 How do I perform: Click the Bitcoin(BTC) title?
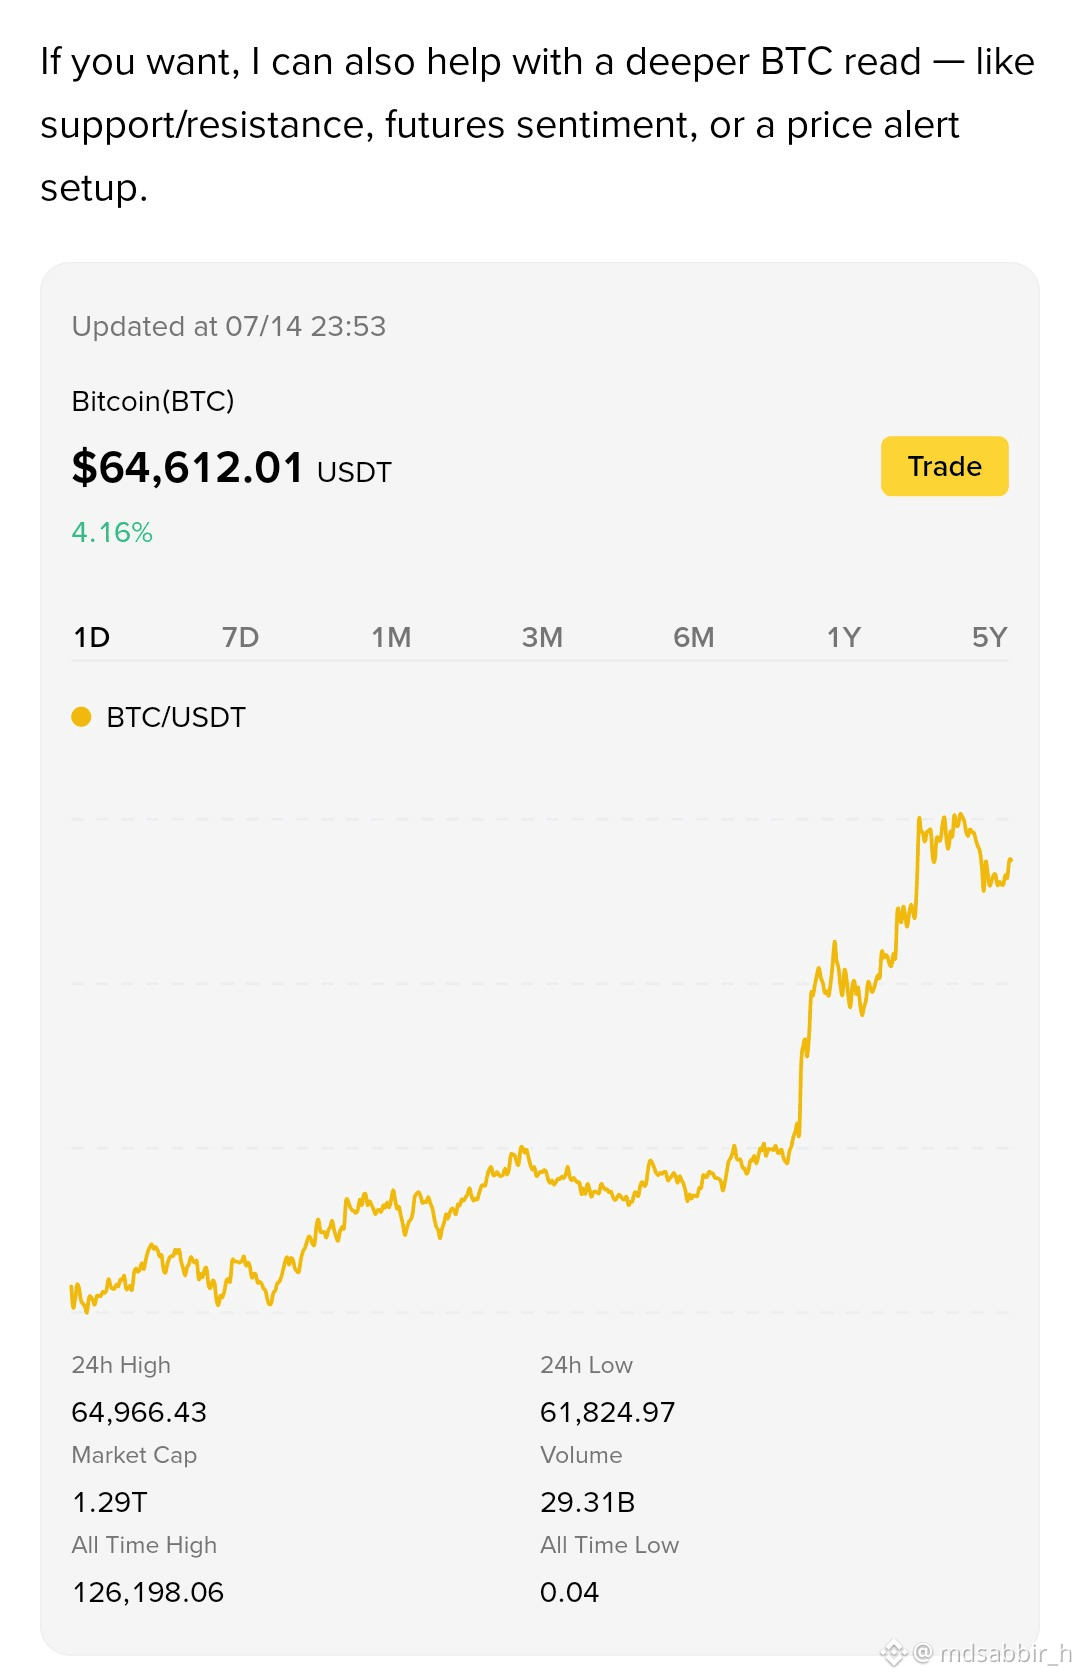(x=153, y=401)
